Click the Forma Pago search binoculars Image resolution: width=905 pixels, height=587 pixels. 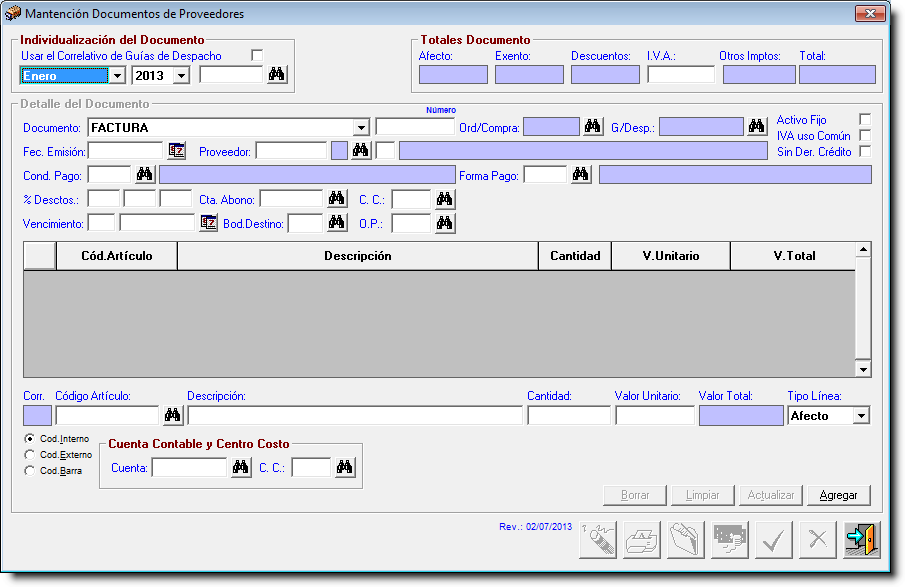click(581, 174)
